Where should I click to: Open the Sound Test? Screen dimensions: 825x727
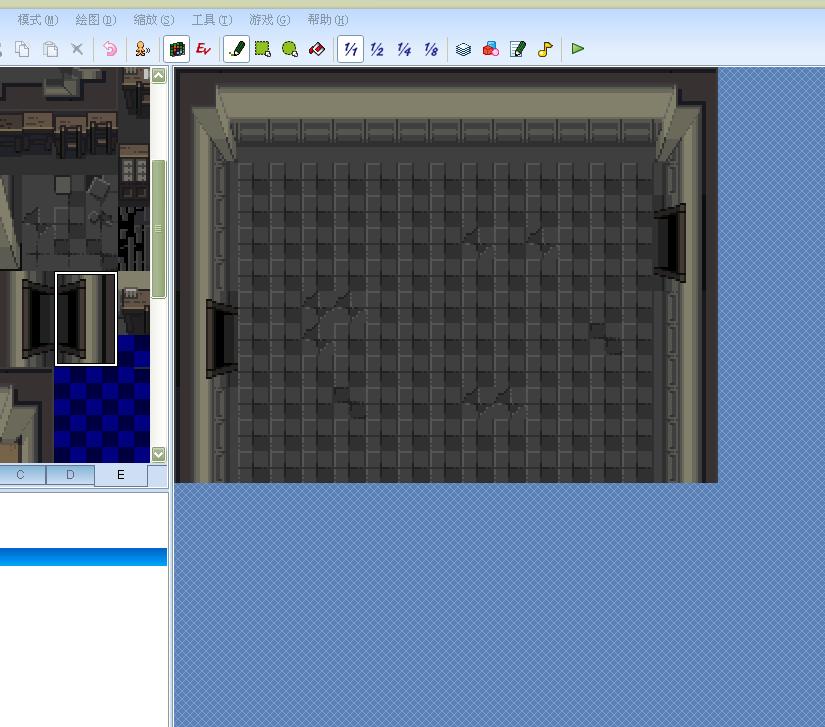[545, 49]
